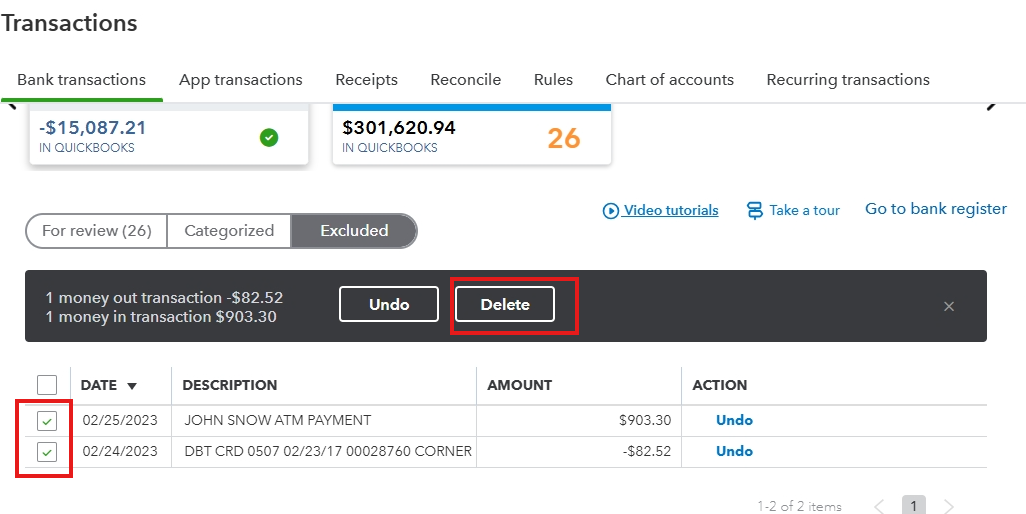Open Go to bank register link
The height and width of the screenshot is (514, 1026).
pyautogui.click(x=935, y=209)
